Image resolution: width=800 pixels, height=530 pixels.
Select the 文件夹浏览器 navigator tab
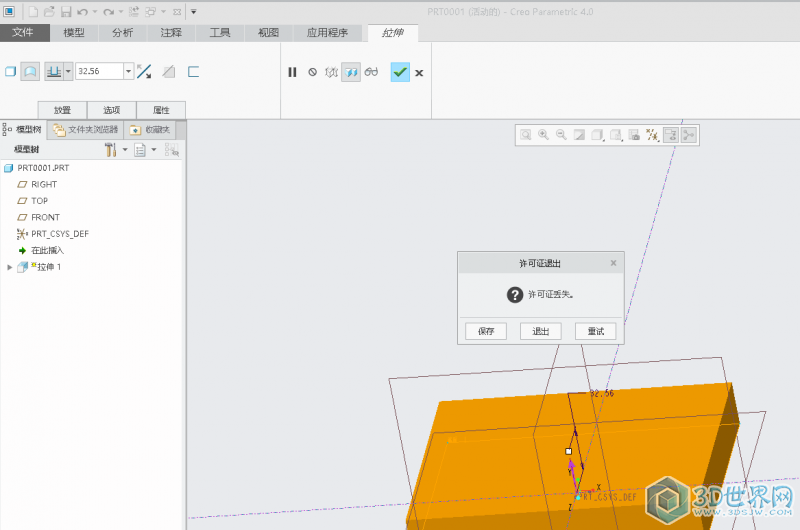tap(86, 130)
